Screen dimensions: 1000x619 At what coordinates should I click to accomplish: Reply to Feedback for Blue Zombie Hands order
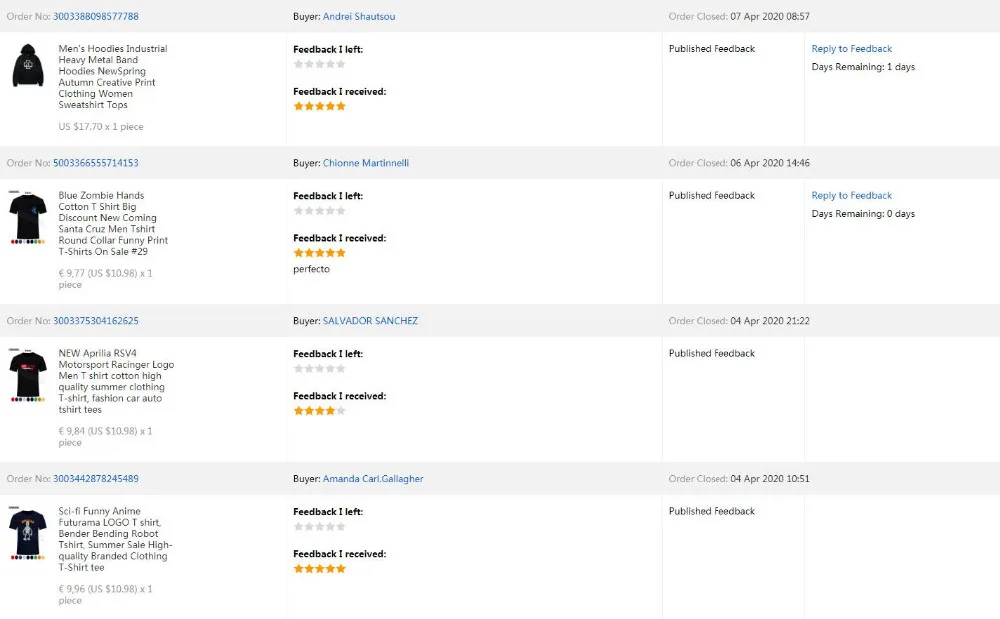(851, 196)
